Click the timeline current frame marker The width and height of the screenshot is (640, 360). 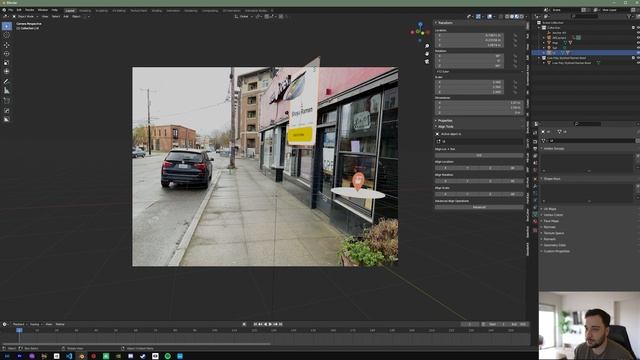(x=19, y=330)
